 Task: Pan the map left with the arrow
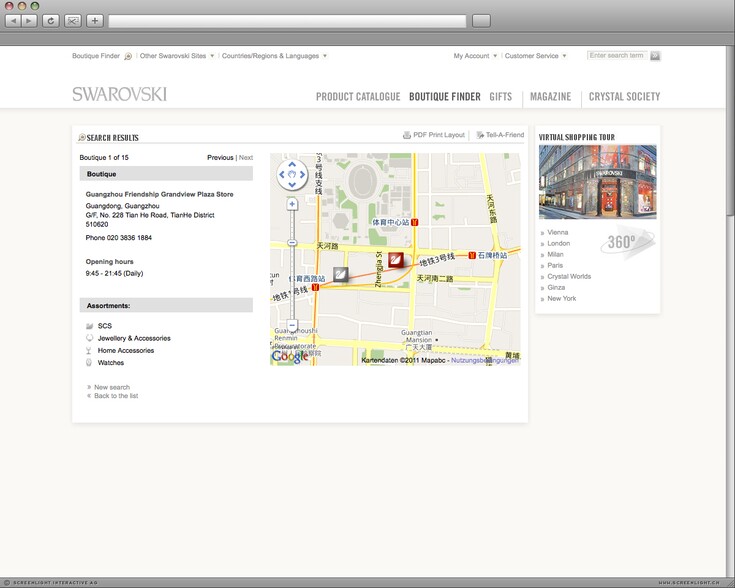282,174
